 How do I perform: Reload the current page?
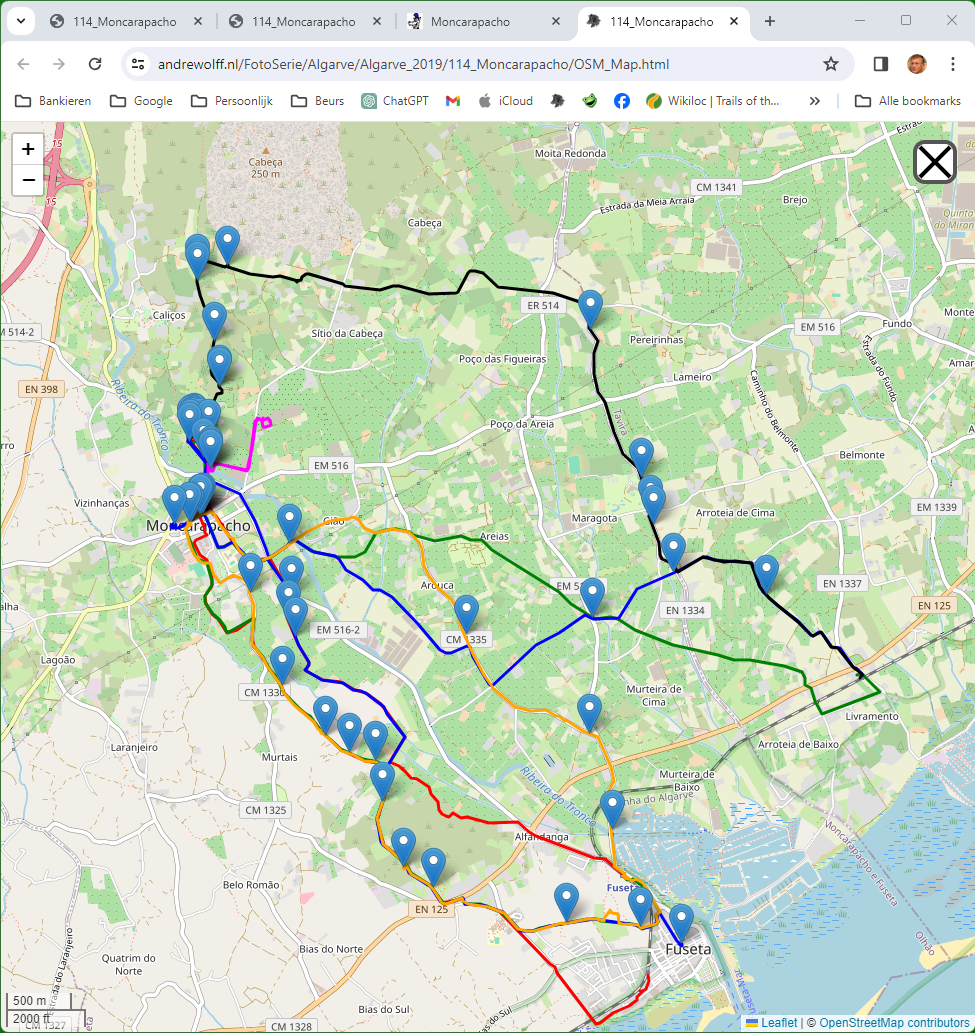95,63
